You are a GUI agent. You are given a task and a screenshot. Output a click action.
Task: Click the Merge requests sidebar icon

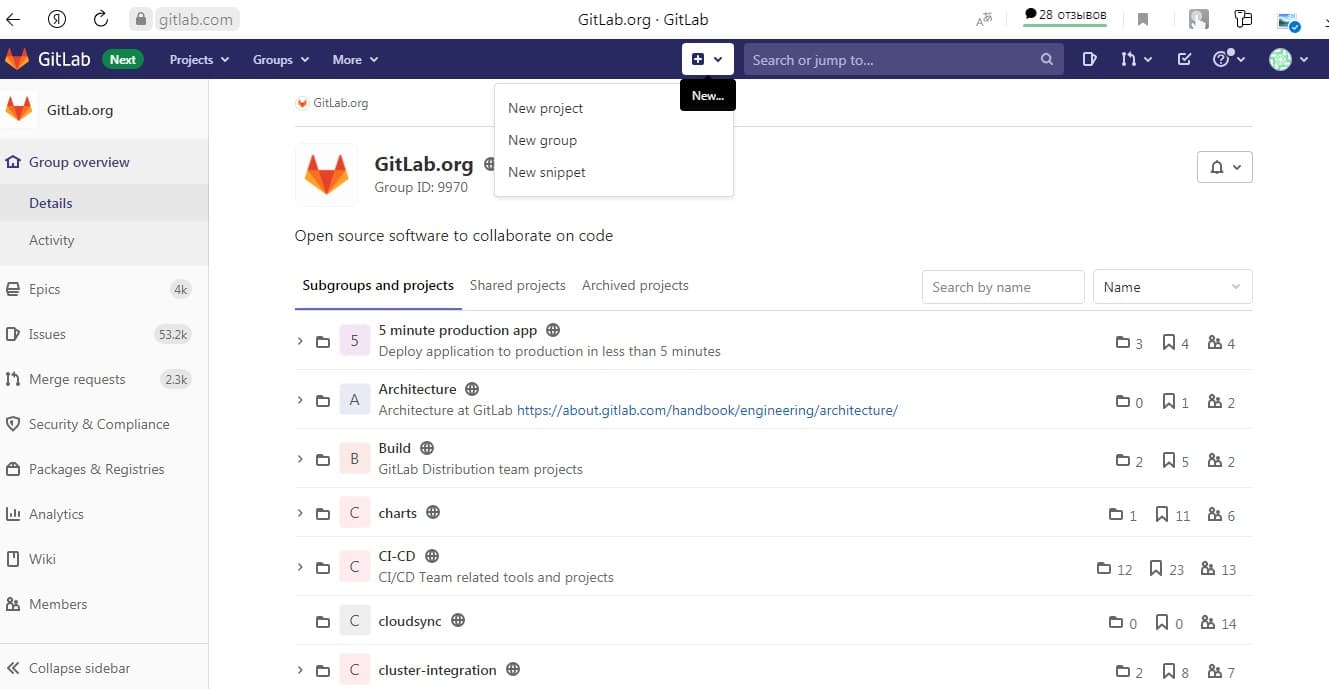(x=13, y=379)
